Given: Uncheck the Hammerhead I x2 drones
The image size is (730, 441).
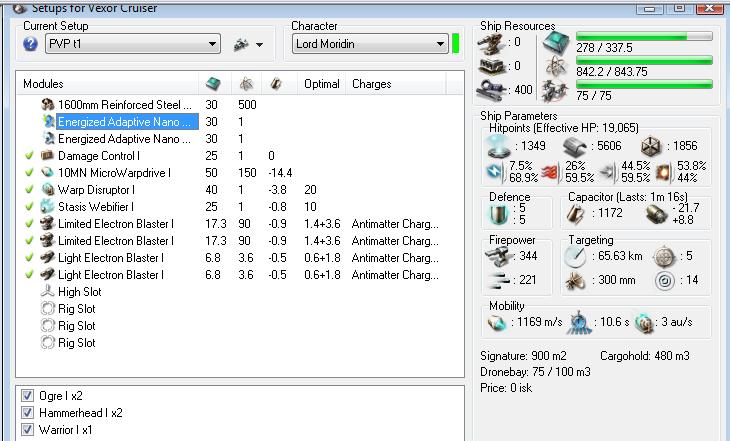Looking at the screenshot, I should pos(27,412).
